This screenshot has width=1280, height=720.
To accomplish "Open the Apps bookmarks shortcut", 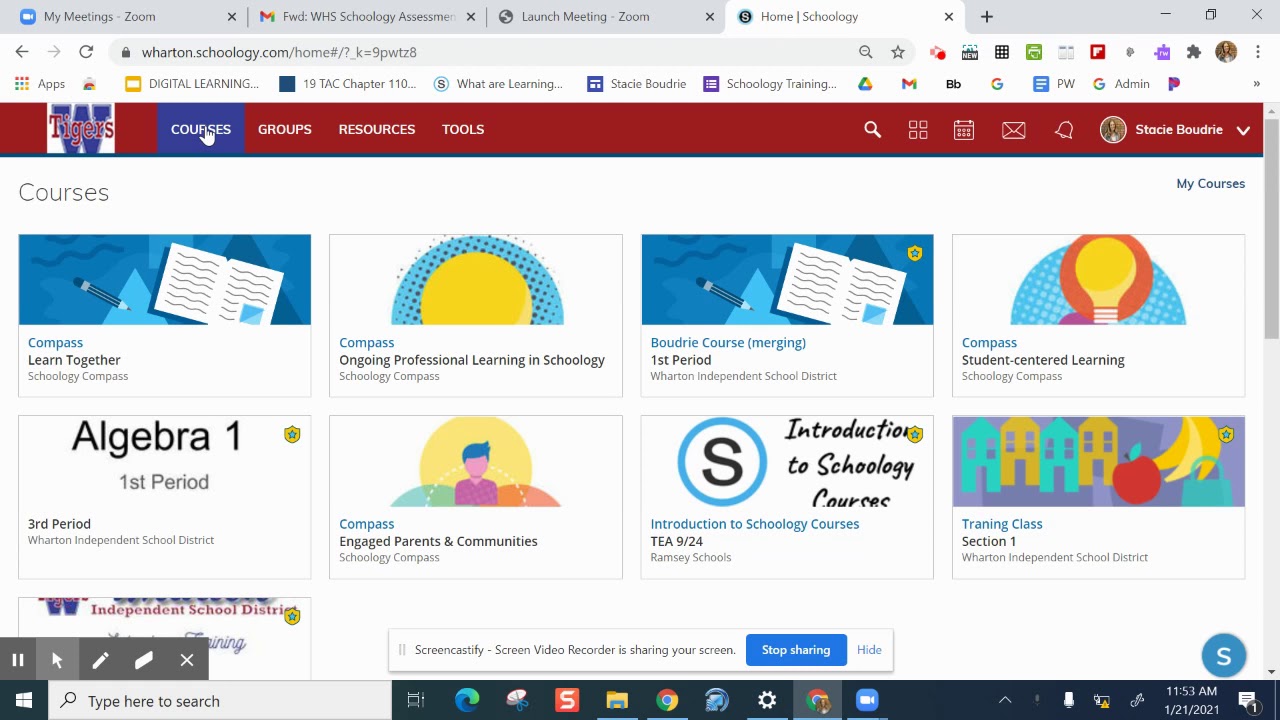I will click(40, 84).
